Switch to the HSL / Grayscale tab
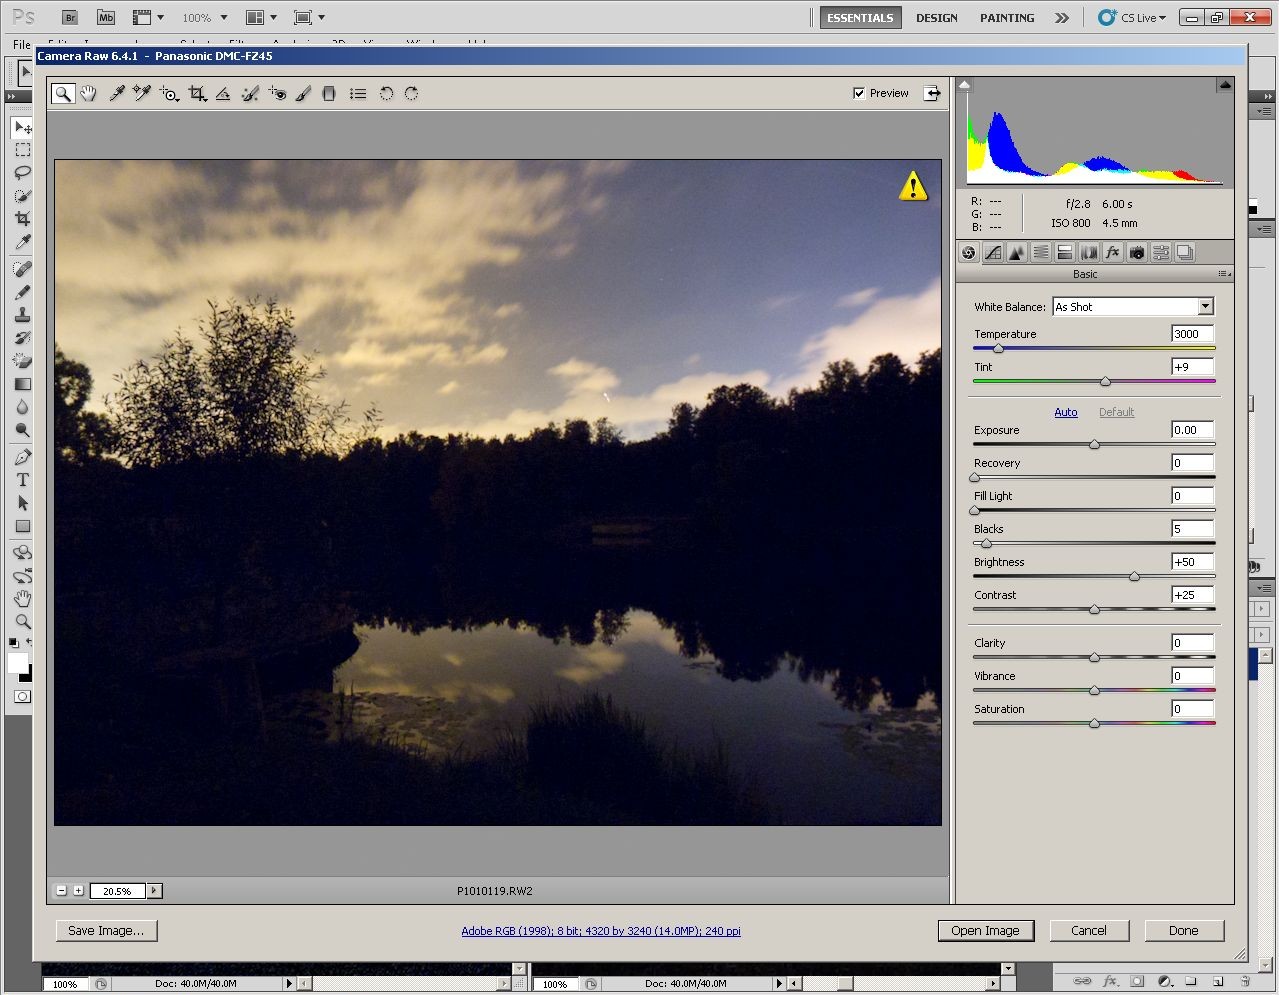This screenshot has height=995, width=1279. tap(1040, 253)
